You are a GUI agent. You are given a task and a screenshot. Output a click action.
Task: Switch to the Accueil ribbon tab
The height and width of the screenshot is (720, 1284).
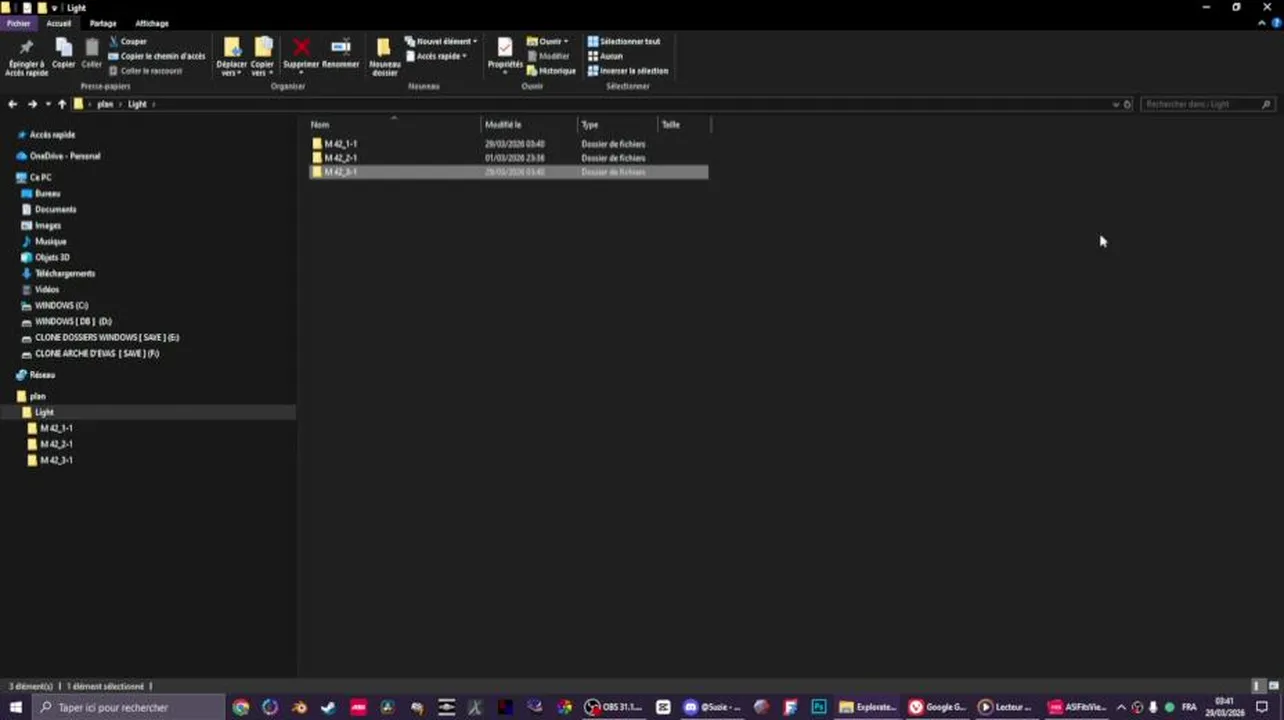[58, 23]
